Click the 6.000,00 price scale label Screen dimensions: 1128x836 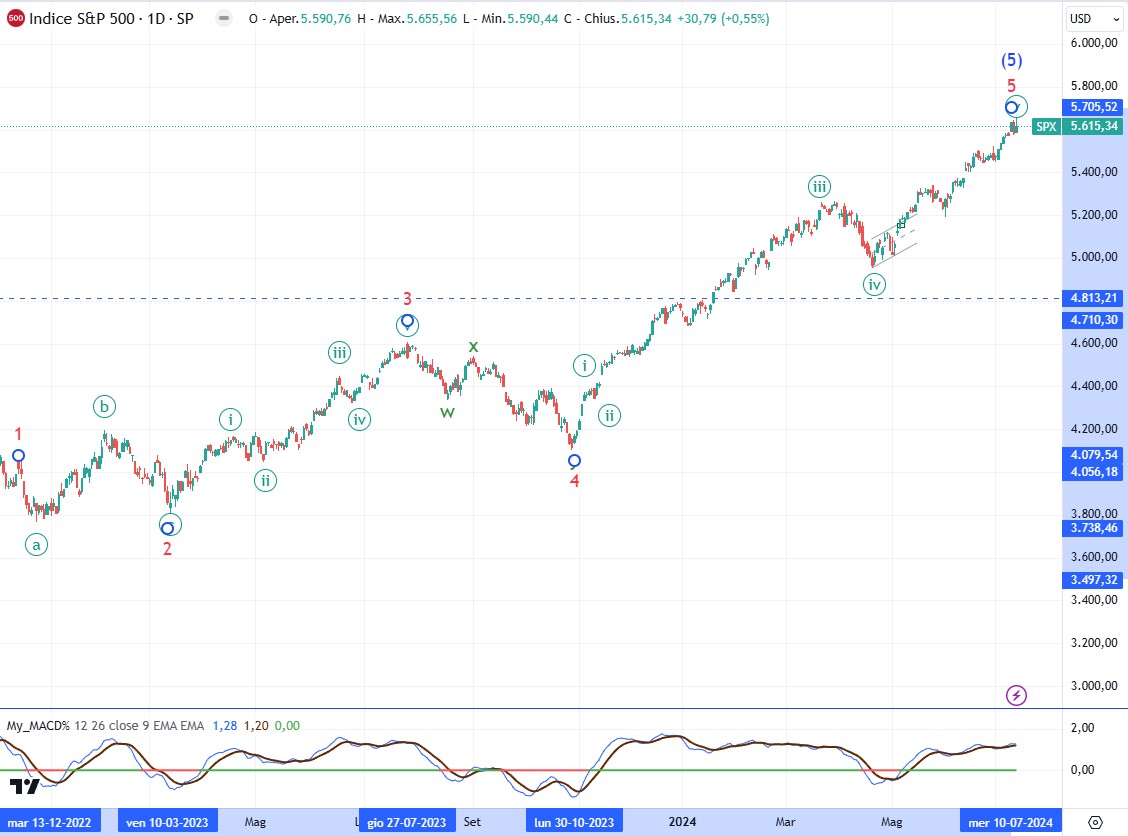click(x=1094, y=43)
